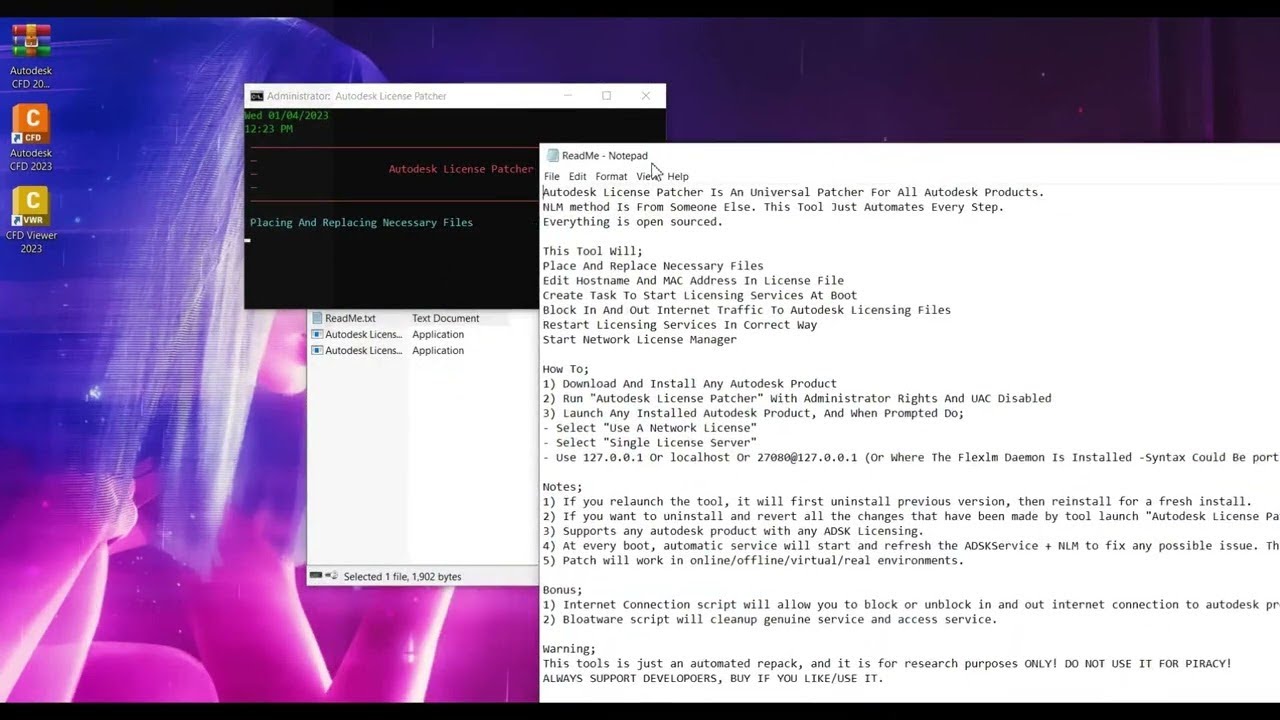Viewport: 1280px width, 720px height.
Task: Click the command prompt icon in Patcher title bar
Action: (257, 96)
